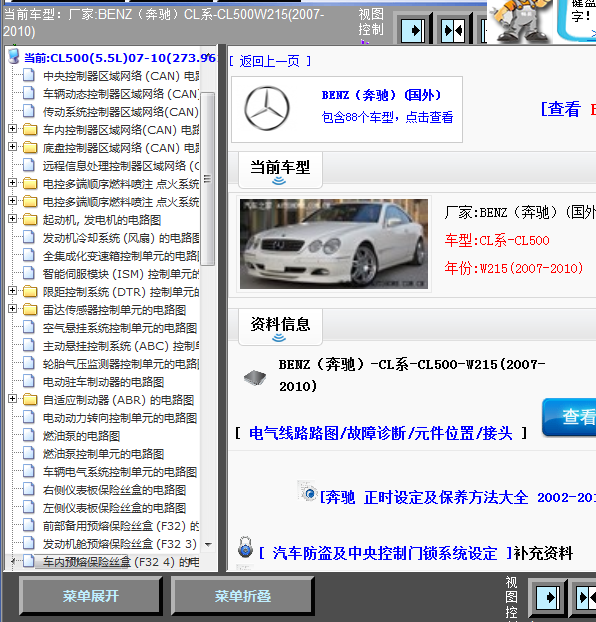The width and height of the screenshot is (596, 622).
Task: Select 电动动力转向控制单元的电路图 item
Action: (120, 418)
